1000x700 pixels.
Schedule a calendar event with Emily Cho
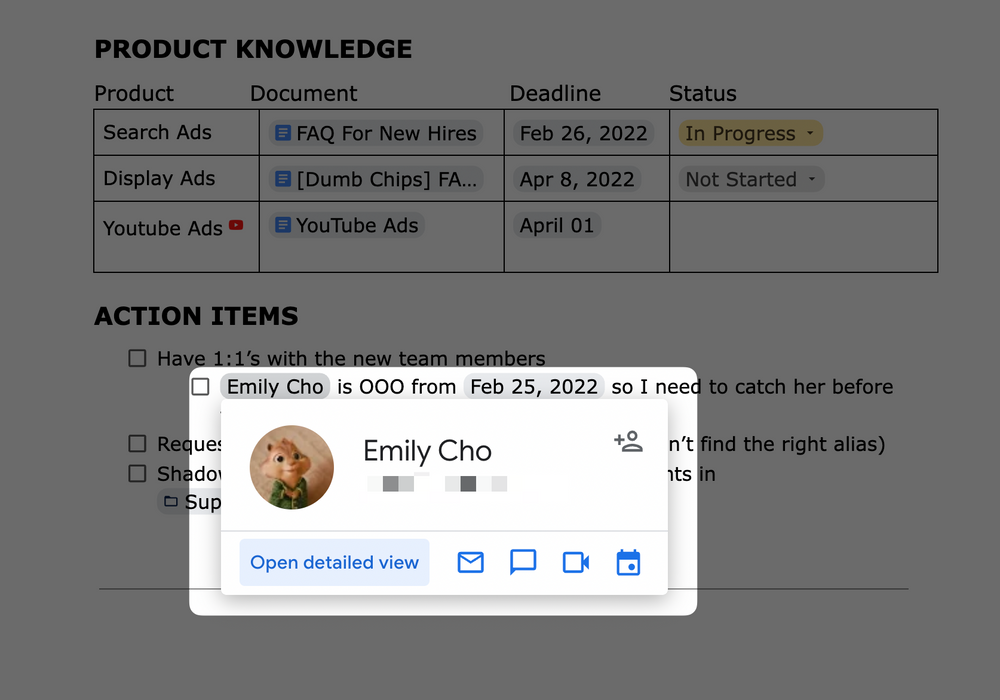628,563
